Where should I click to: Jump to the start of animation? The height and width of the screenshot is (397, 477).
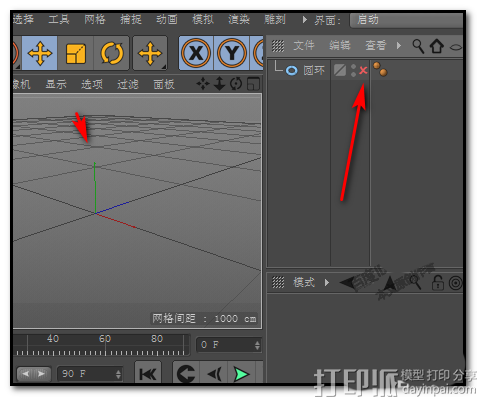(x=148, y=374)
